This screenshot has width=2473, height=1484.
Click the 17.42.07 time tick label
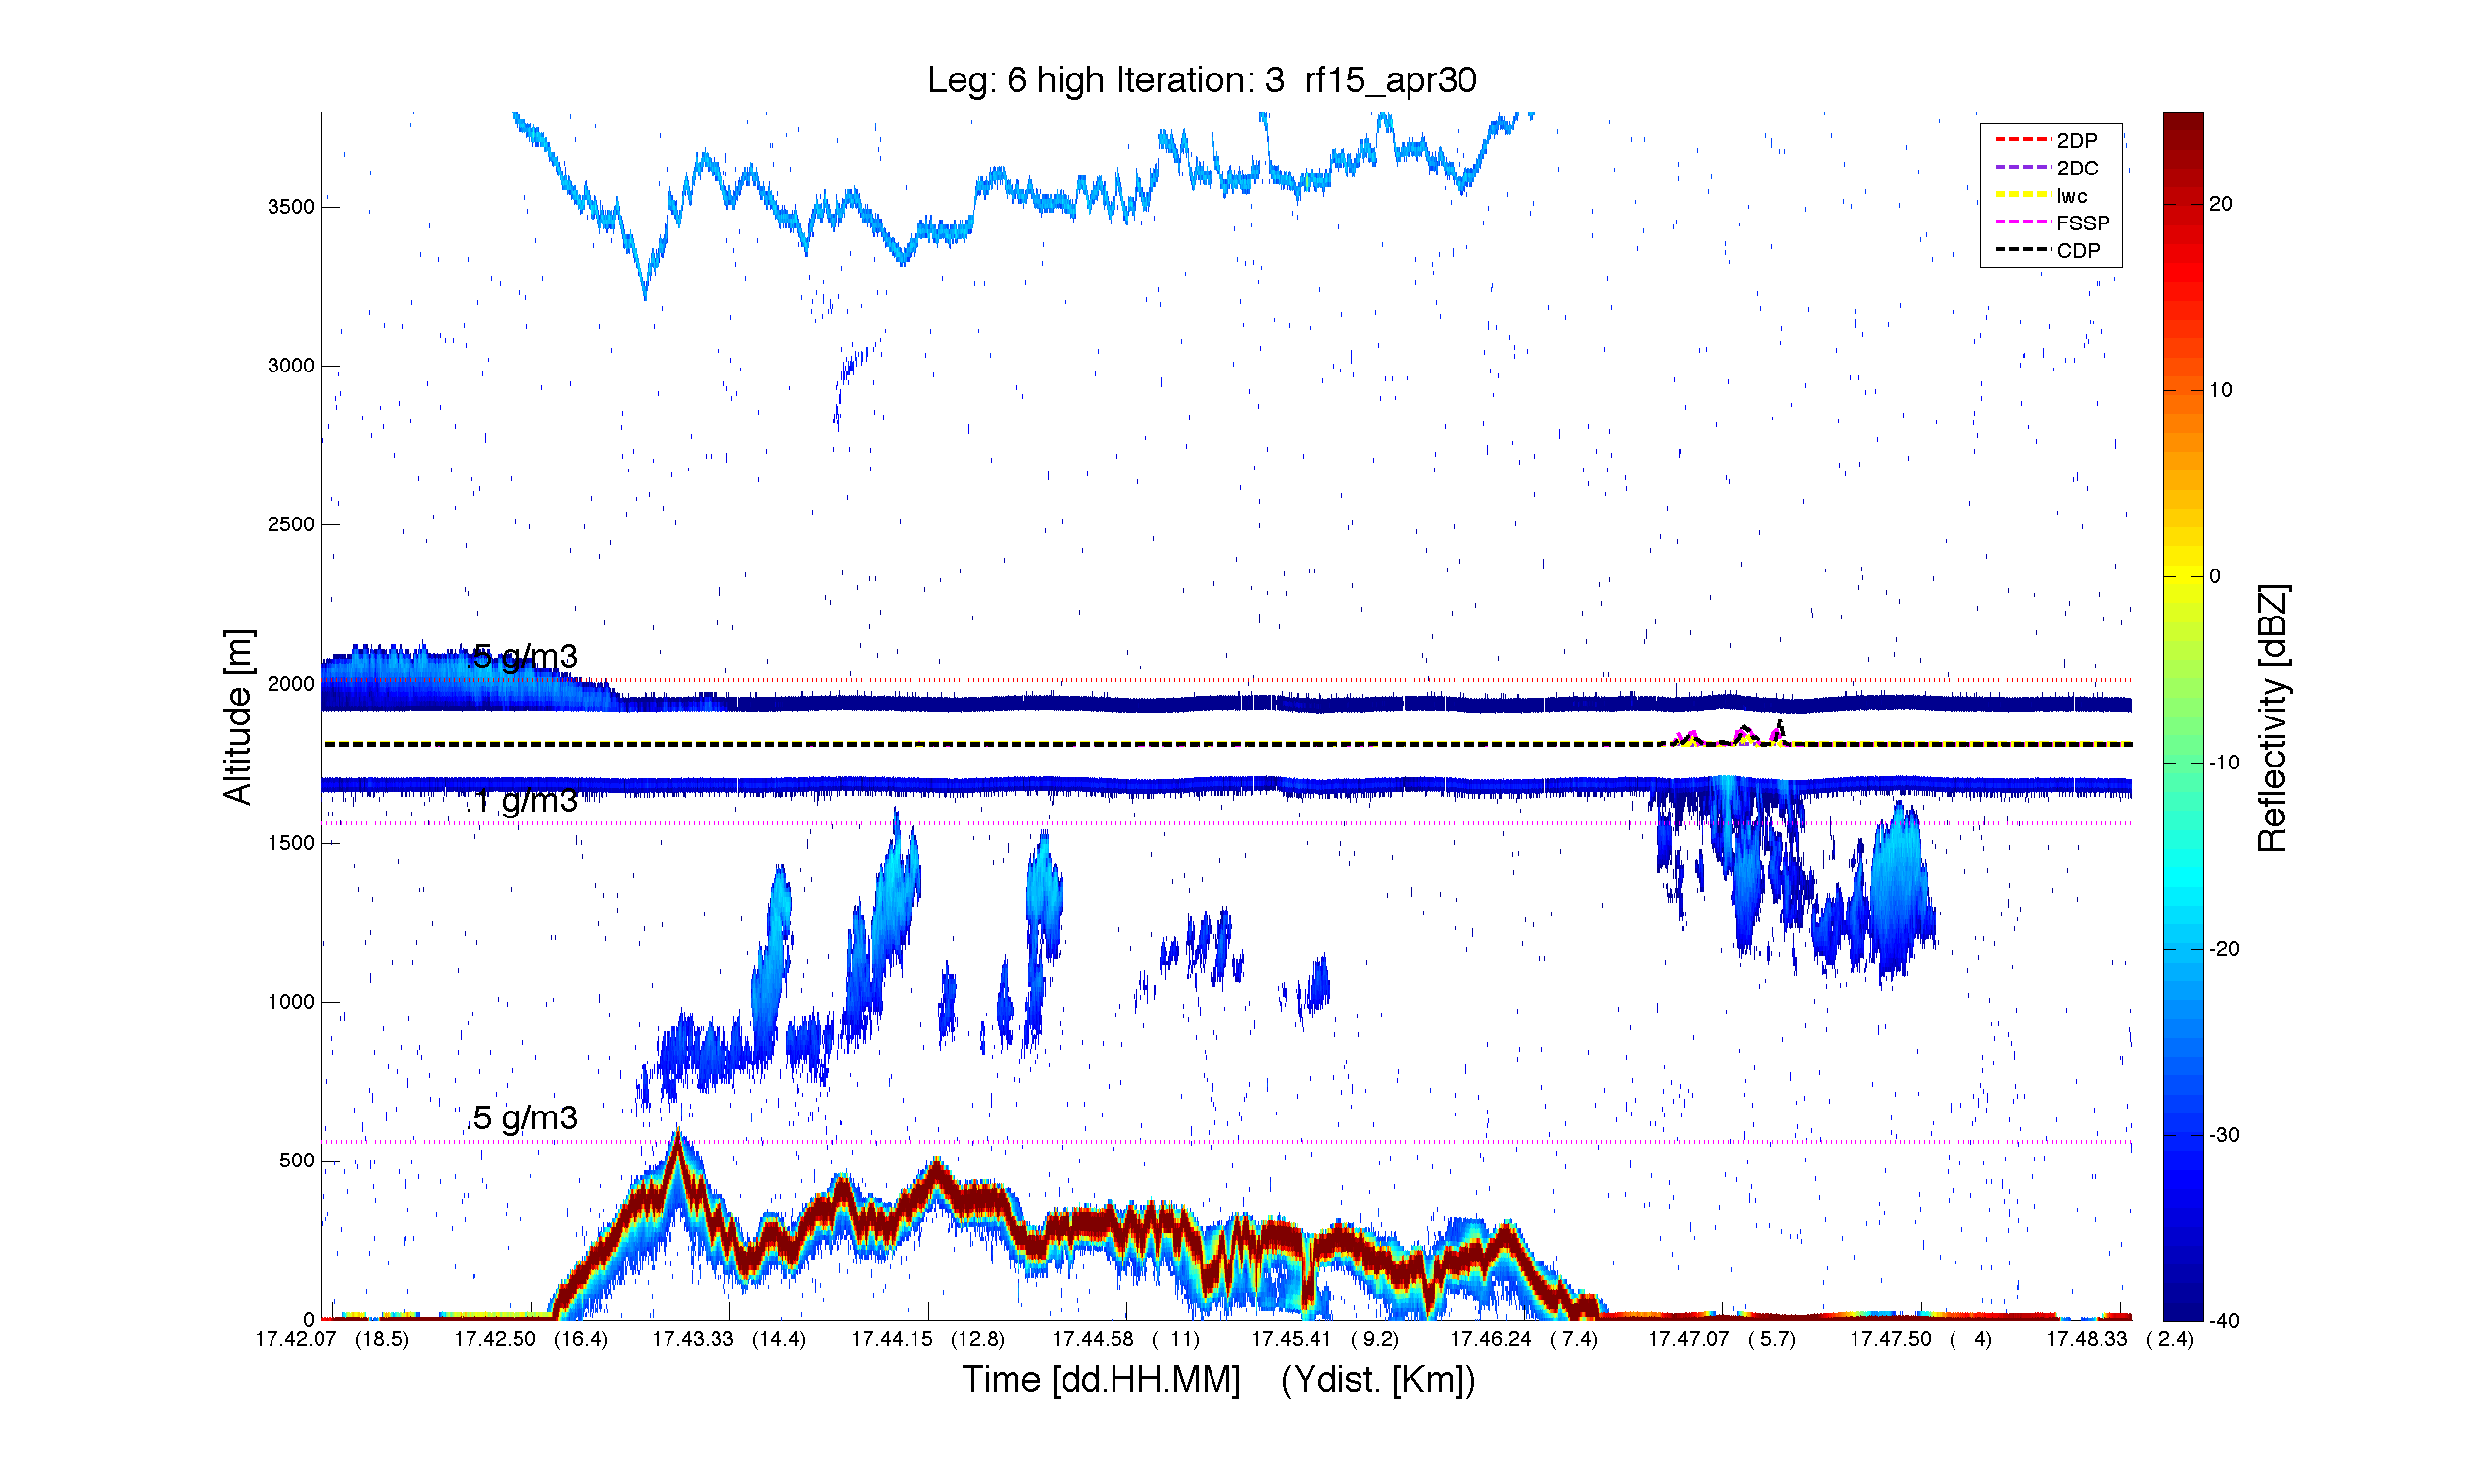point(296,1339)
